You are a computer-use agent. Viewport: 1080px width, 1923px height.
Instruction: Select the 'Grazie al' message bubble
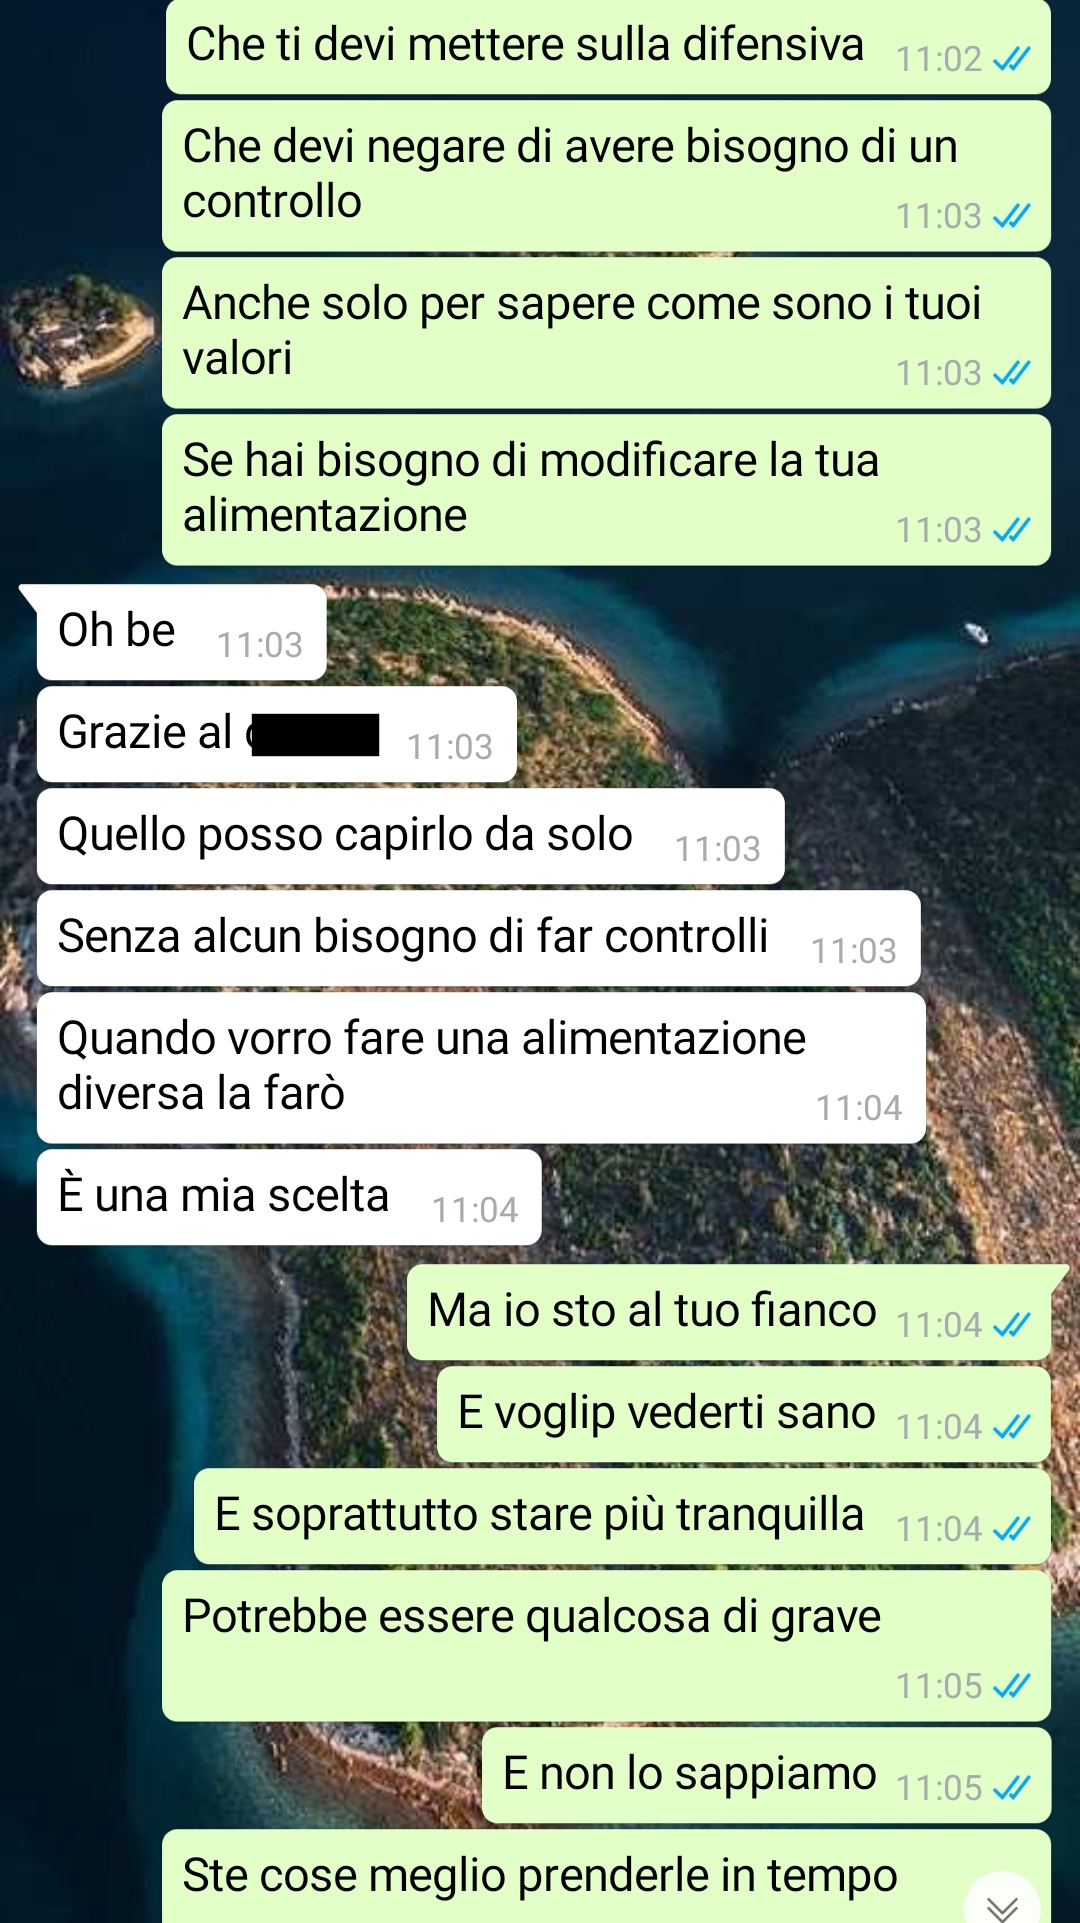pyautogui.click(x=277, y=734)
